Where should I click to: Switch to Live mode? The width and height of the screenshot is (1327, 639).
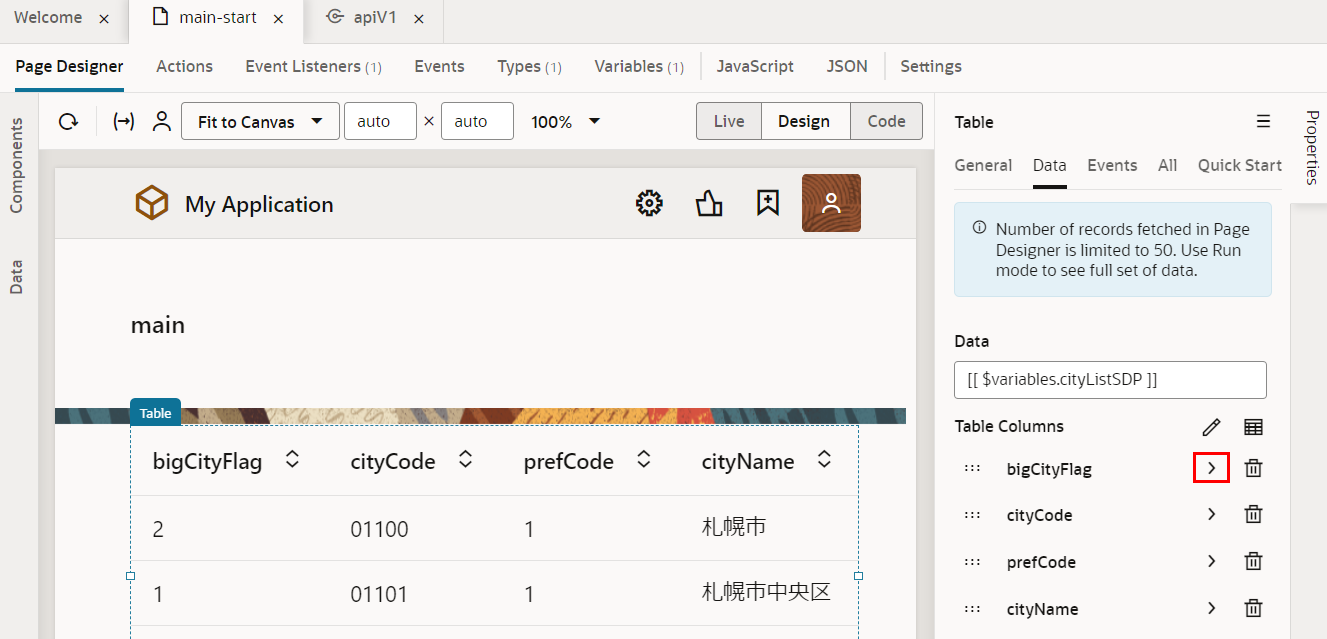pyautogui.click(x=729, y=121)
